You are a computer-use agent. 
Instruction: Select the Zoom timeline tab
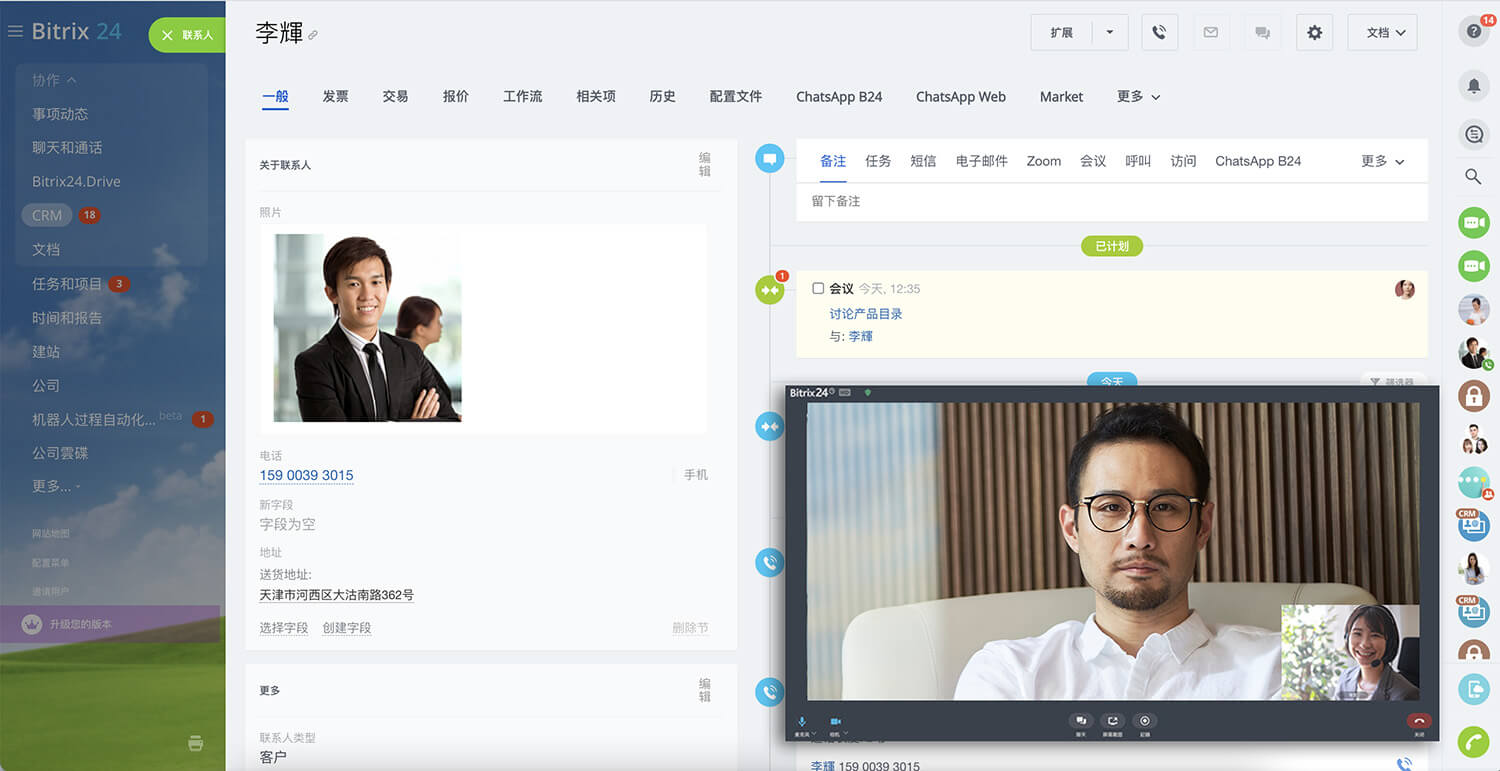click(1043, 161)
